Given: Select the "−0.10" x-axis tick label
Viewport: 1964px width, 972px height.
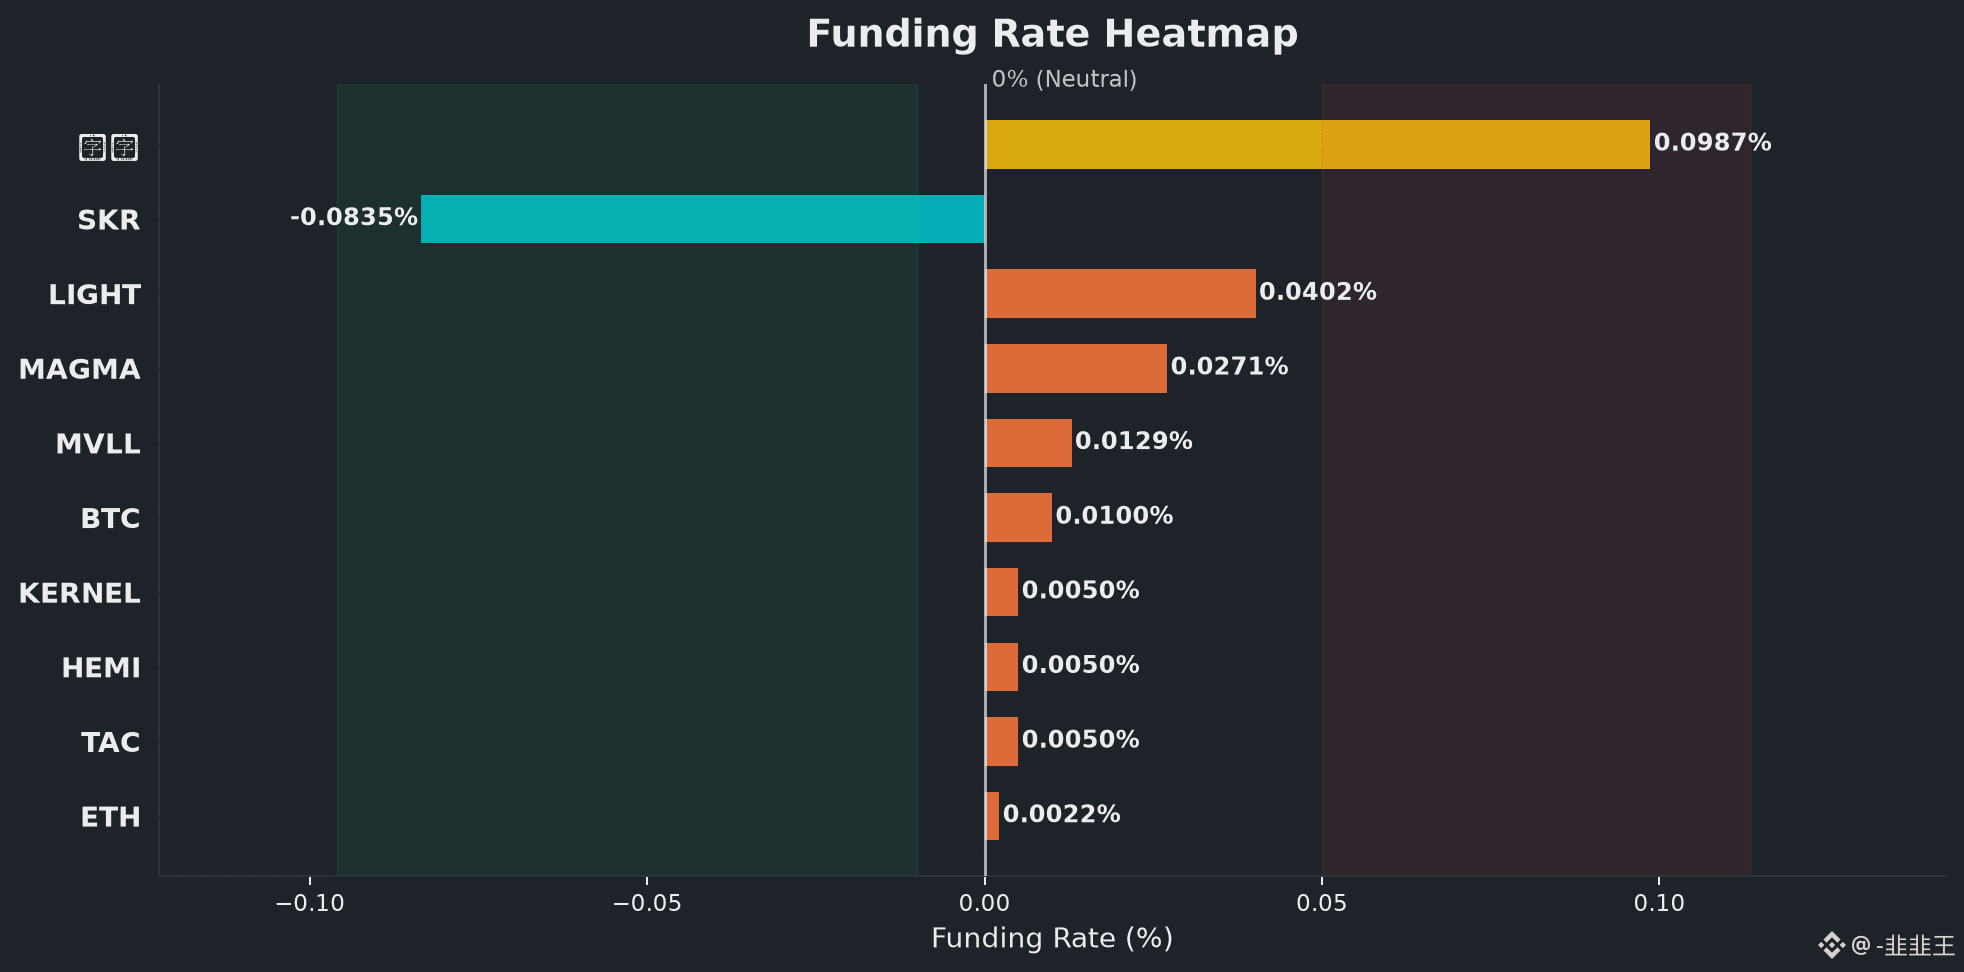Looking at the screenshot, I should pos(310,903).
